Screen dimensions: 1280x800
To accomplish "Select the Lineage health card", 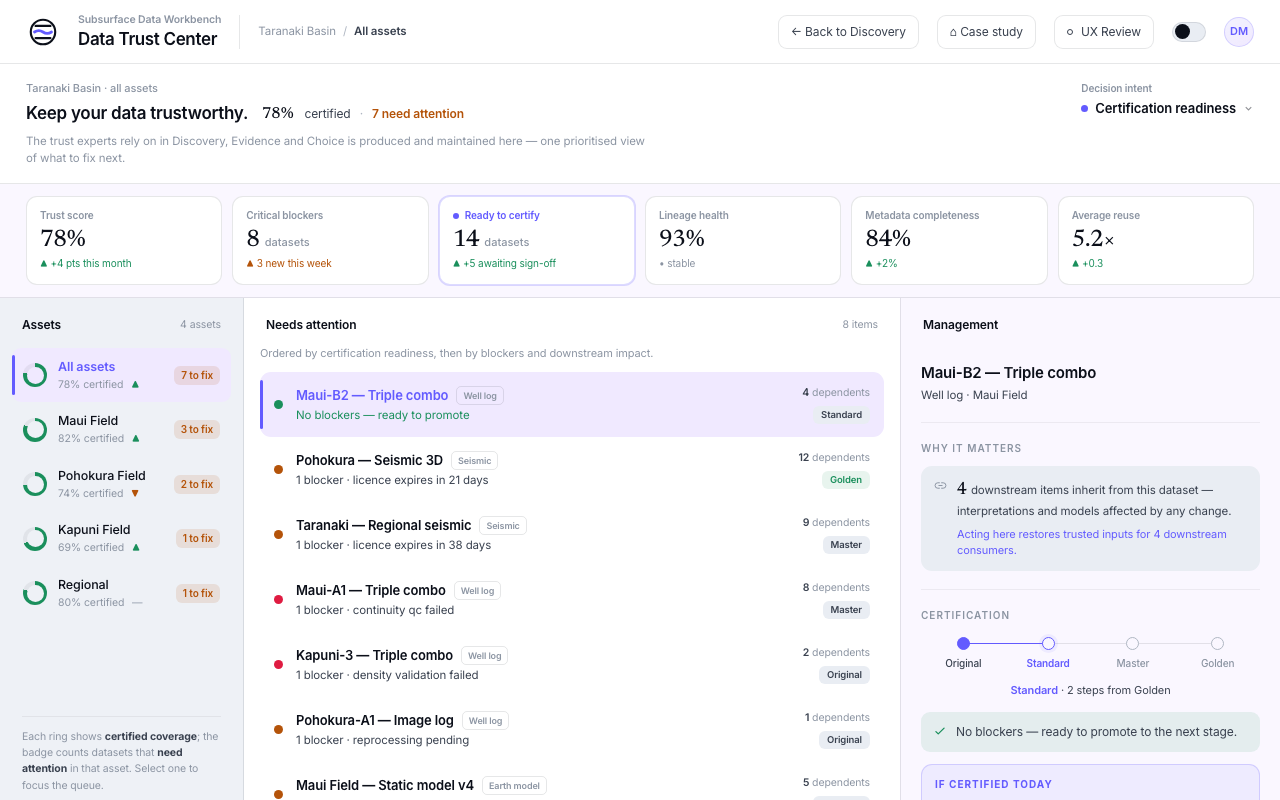I will 743,240.
